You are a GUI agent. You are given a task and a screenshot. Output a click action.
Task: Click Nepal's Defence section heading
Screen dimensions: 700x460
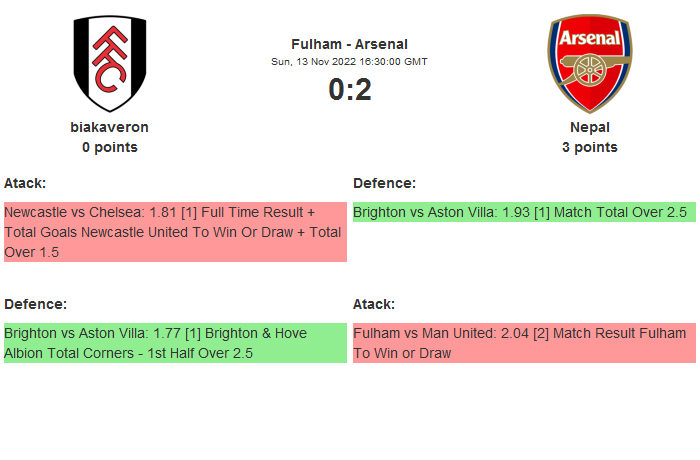[x=384, y=183]
